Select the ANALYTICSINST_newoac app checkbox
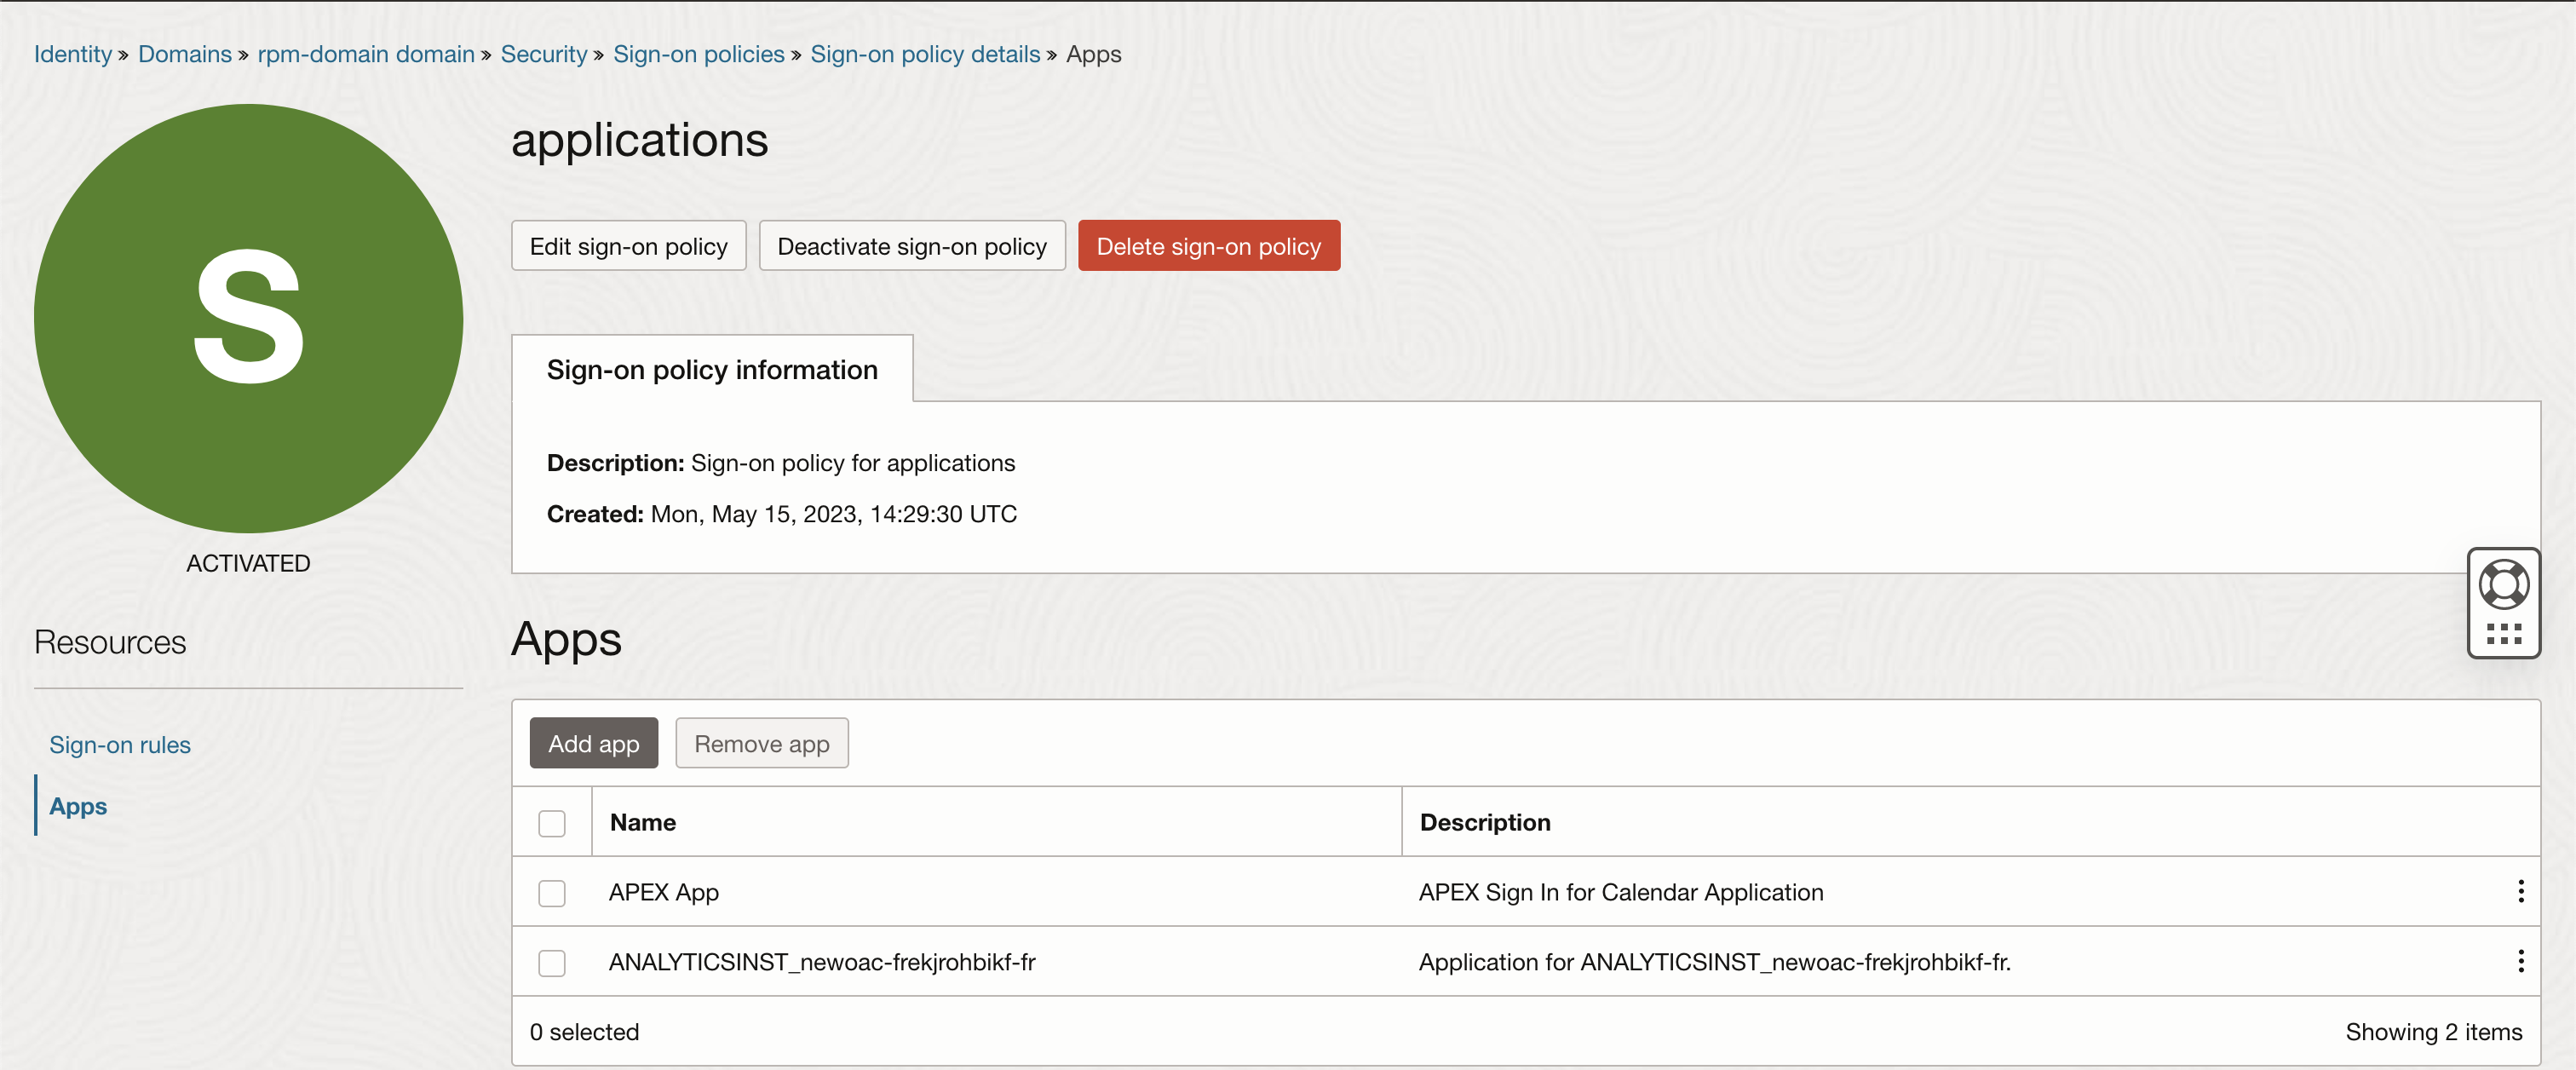This screenshot has height=1070, width=2576. pyautogui.click(x=551, y=962)
